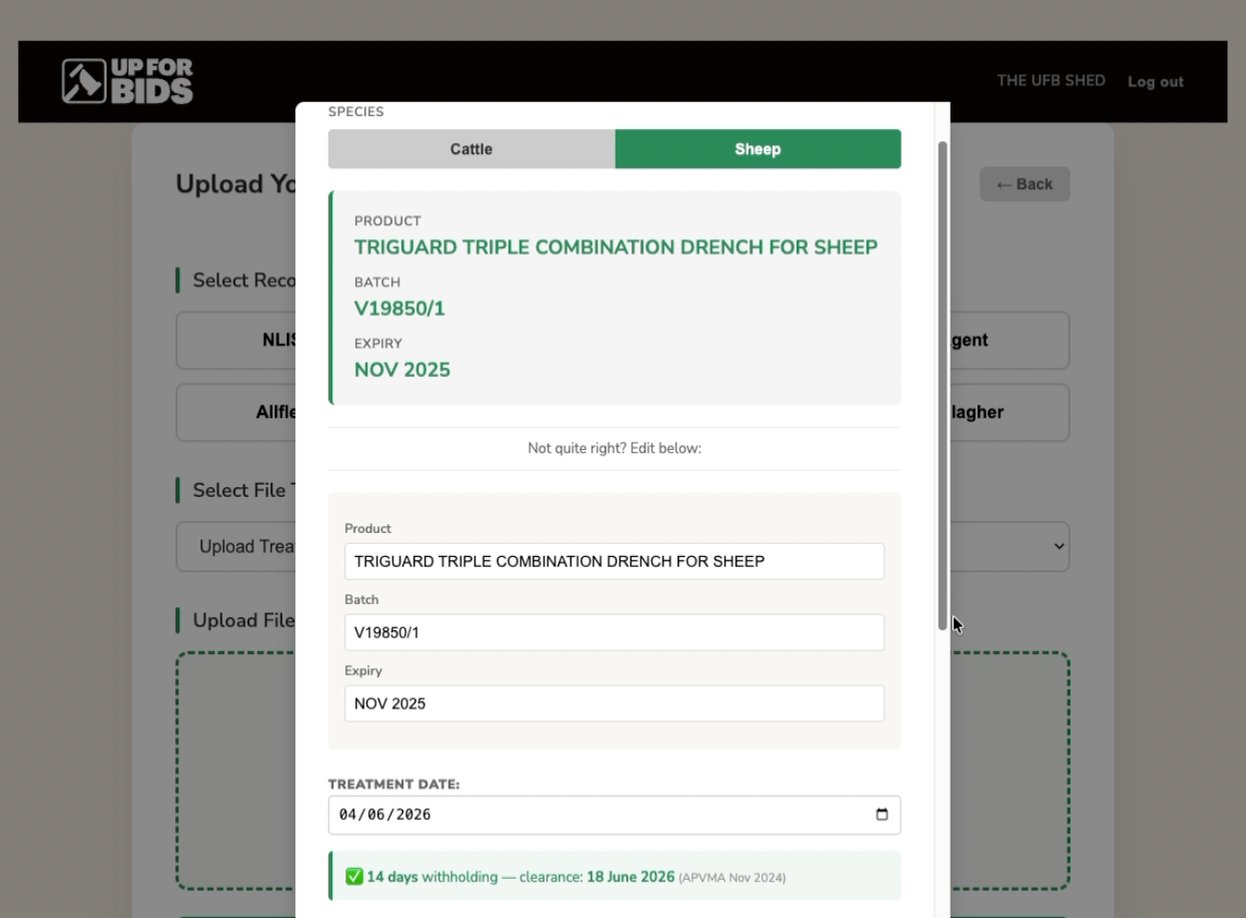Click the Log out link
This screenshot has height=918, width=1246.
(x=1155, y=82)
